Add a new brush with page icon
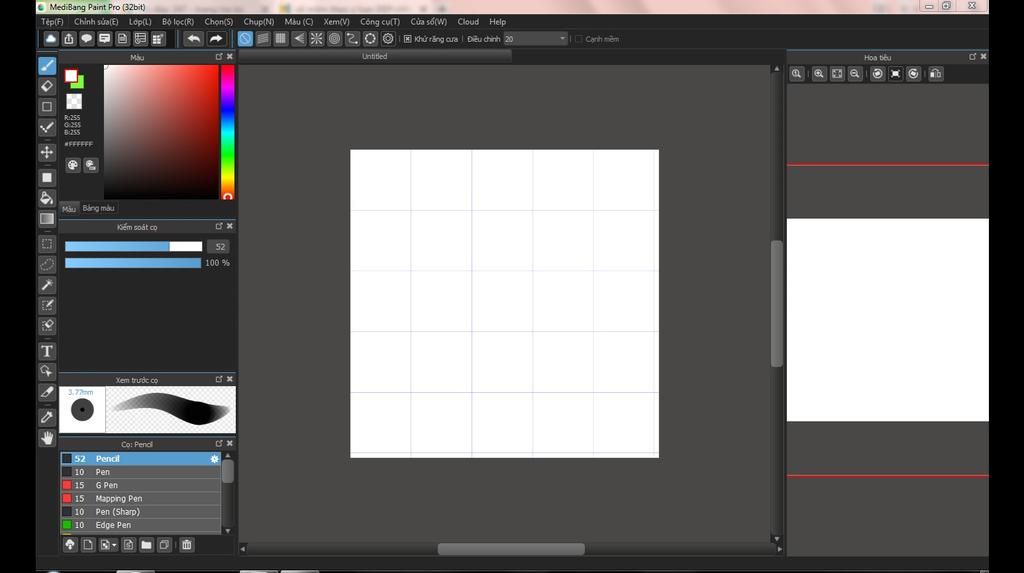The width and height of the screenshot is (1024, 573). pyautogui.click(x=88, y=545)
